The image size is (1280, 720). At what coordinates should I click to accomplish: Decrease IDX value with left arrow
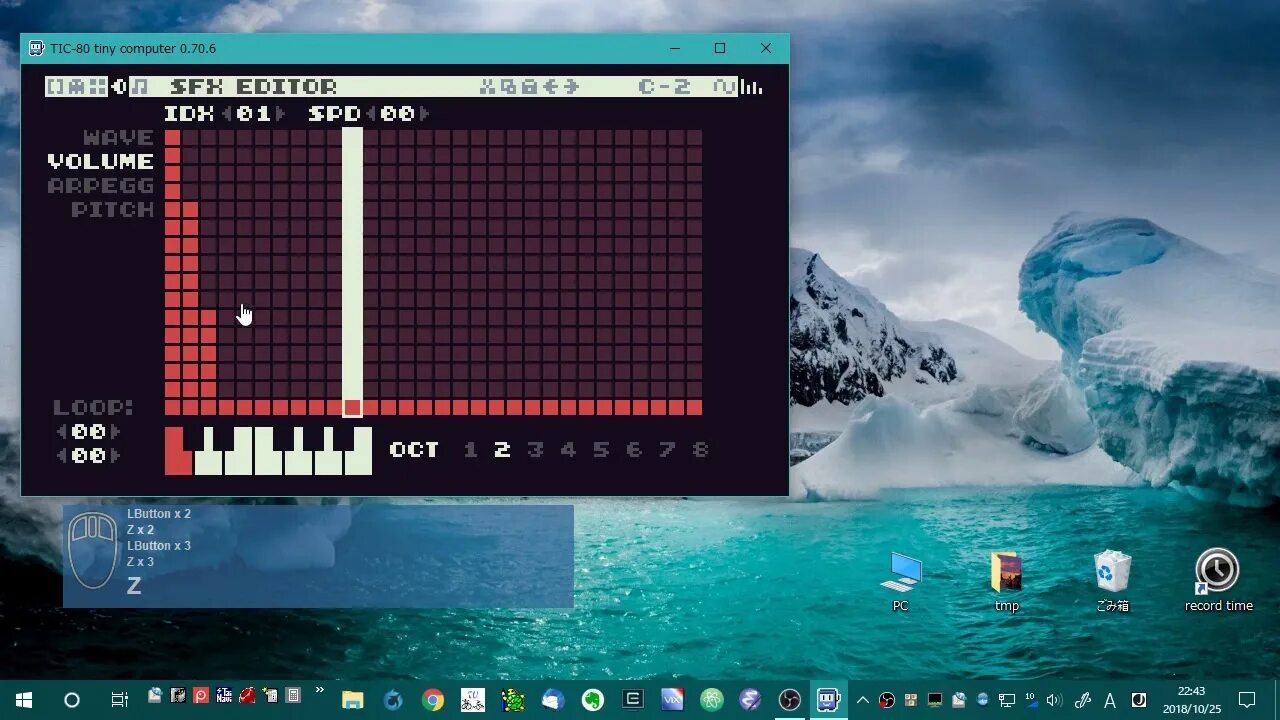(x=227, y=114)
